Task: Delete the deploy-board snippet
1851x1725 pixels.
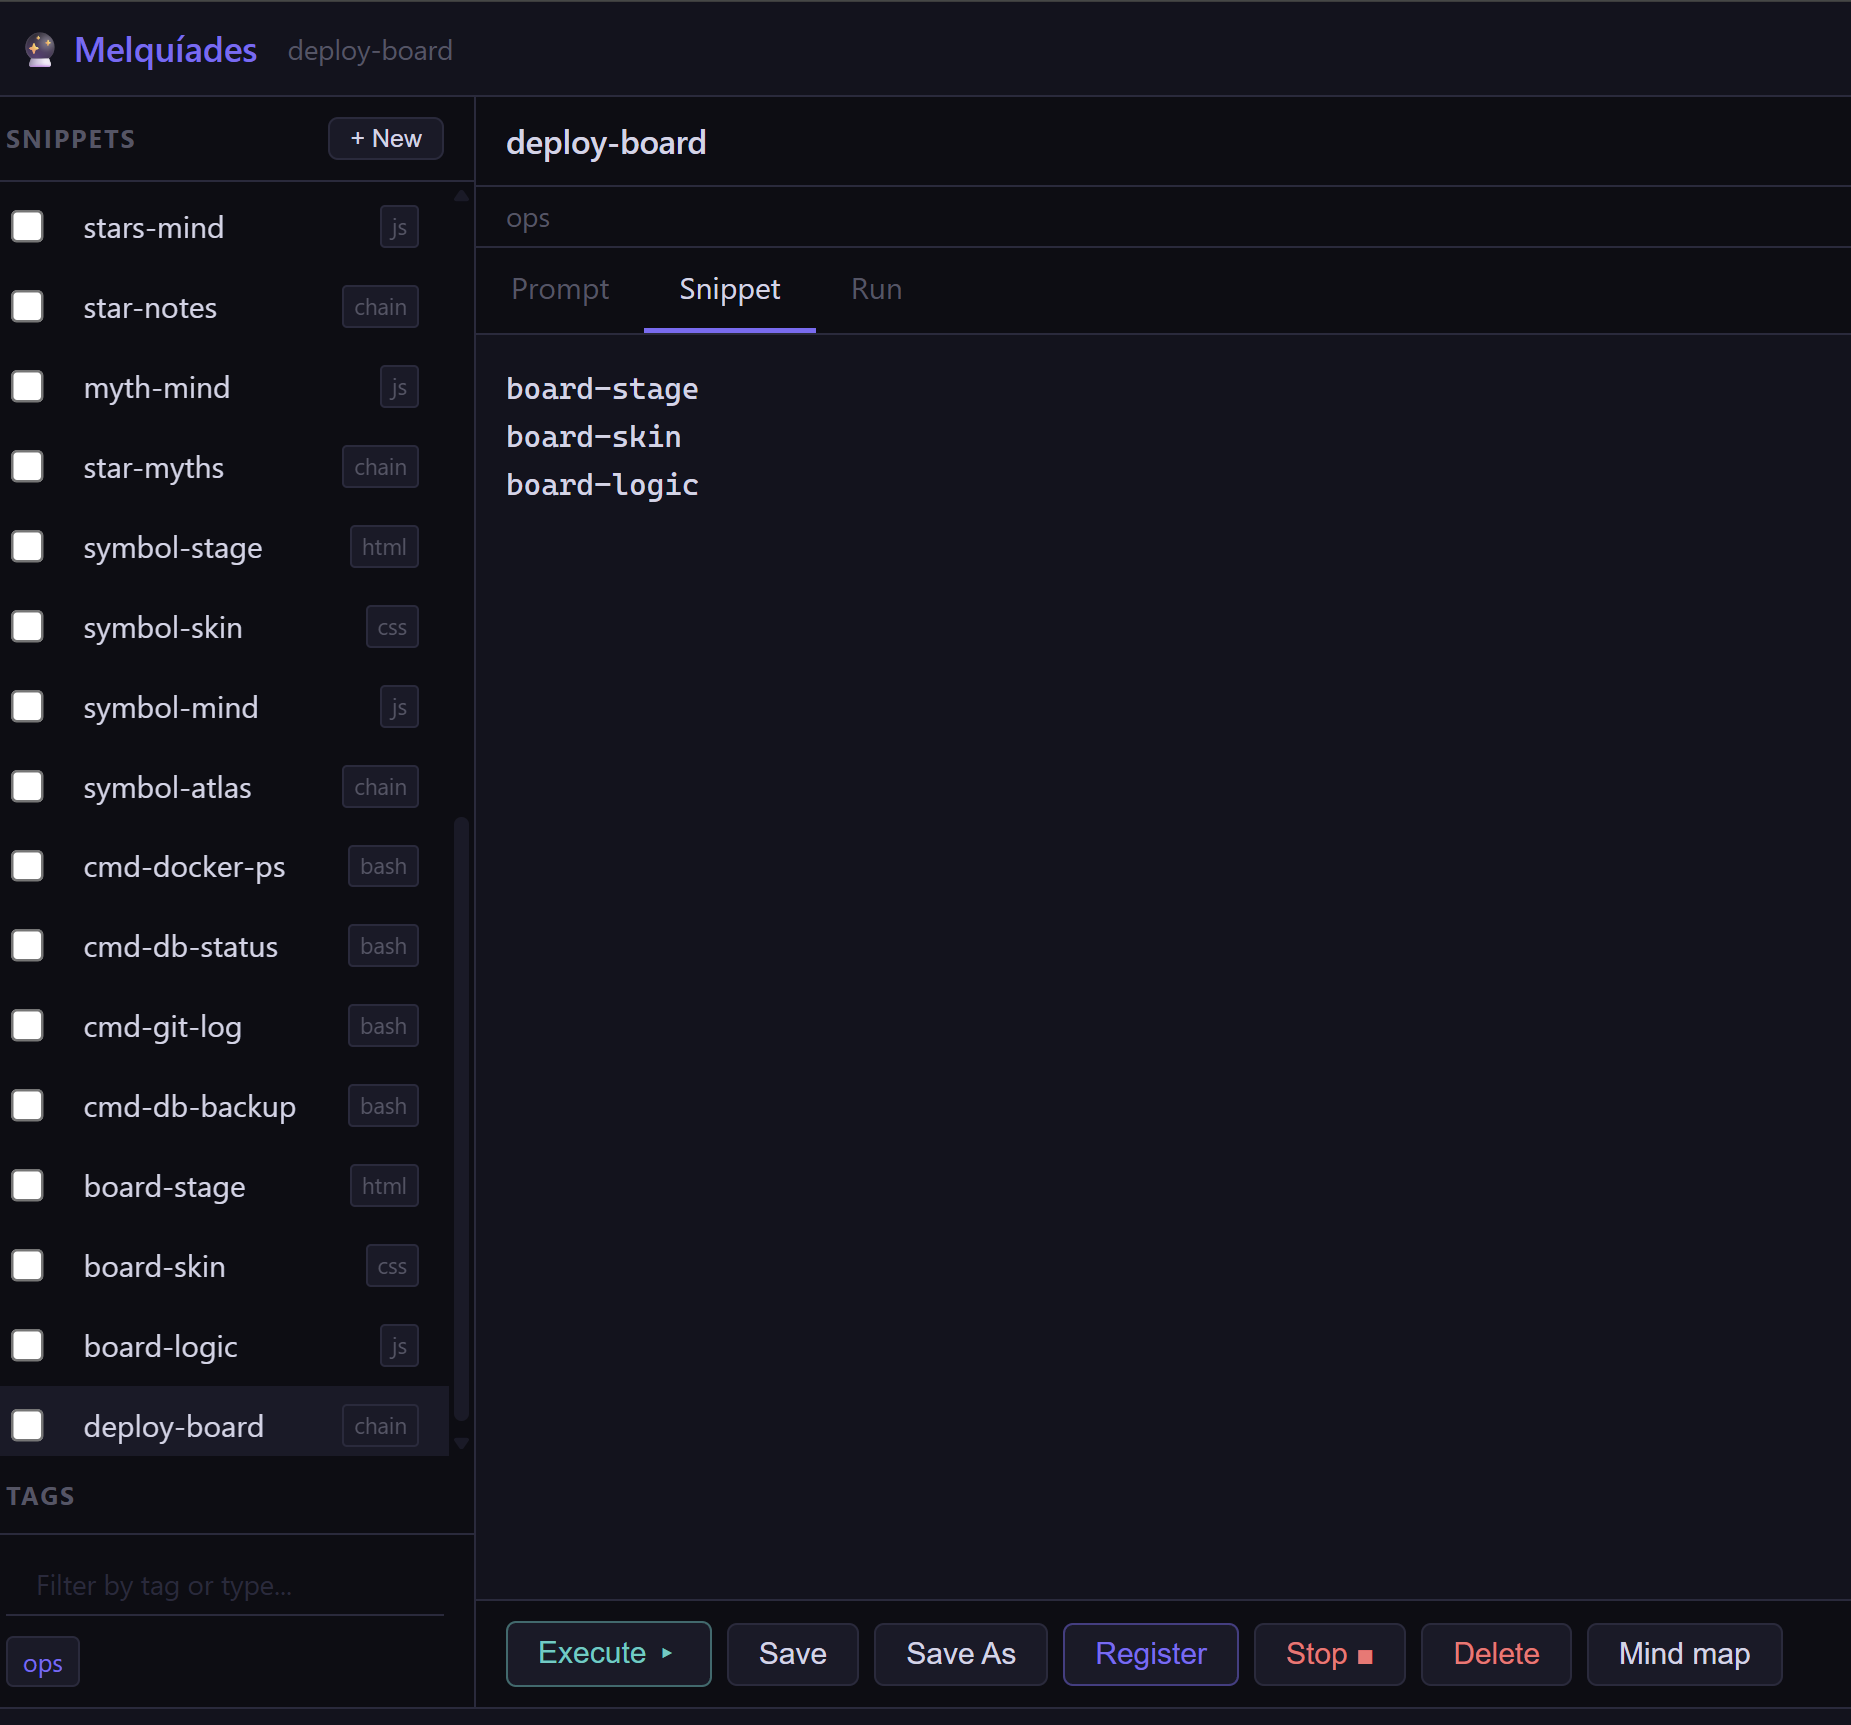Action: (1496, 1654)
